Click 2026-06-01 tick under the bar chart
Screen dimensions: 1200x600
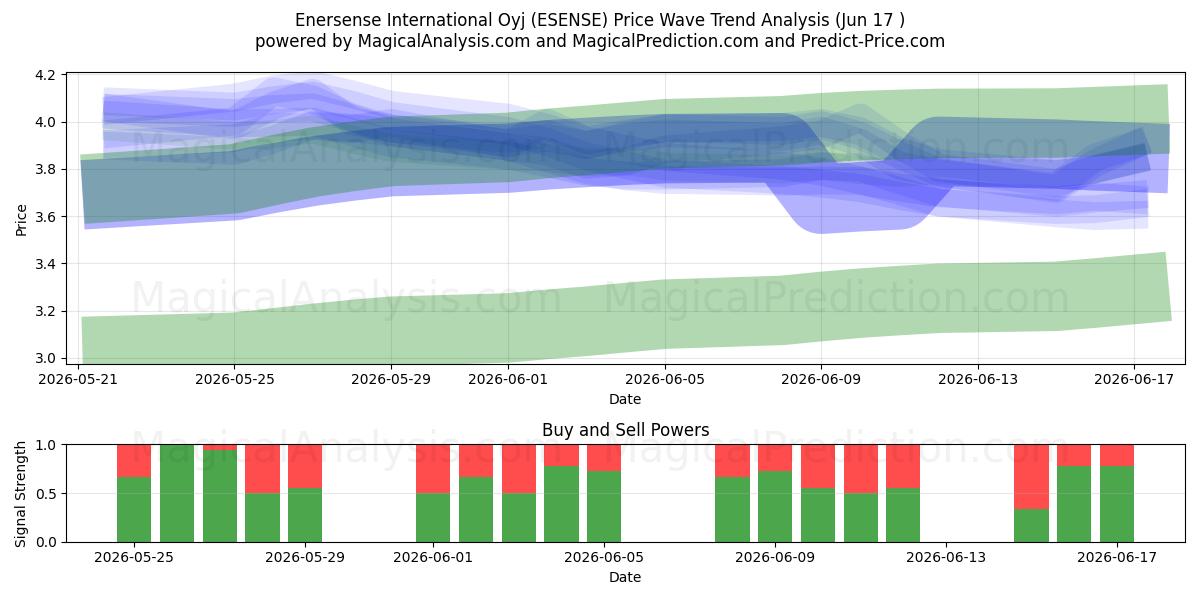pyautogui.click(x=433, y=558)
